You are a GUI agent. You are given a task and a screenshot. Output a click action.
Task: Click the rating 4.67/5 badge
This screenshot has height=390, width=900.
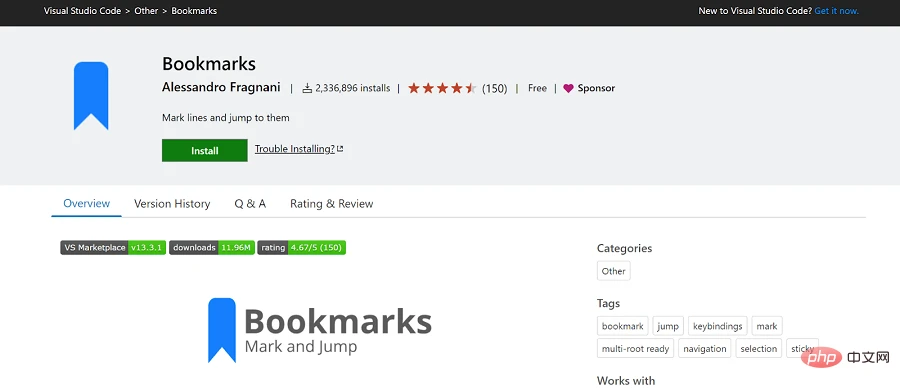pyautogui.click(x=301, y=248)
